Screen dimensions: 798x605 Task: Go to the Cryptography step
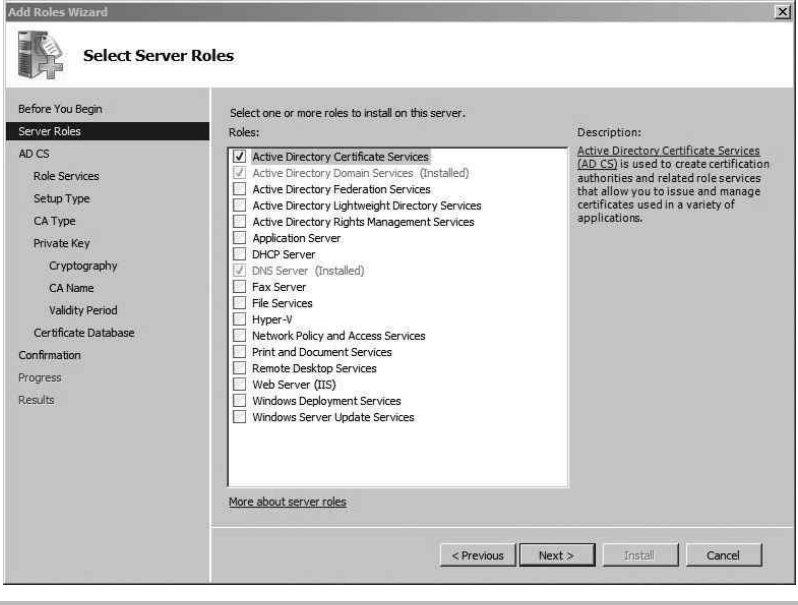click(83, 266)
